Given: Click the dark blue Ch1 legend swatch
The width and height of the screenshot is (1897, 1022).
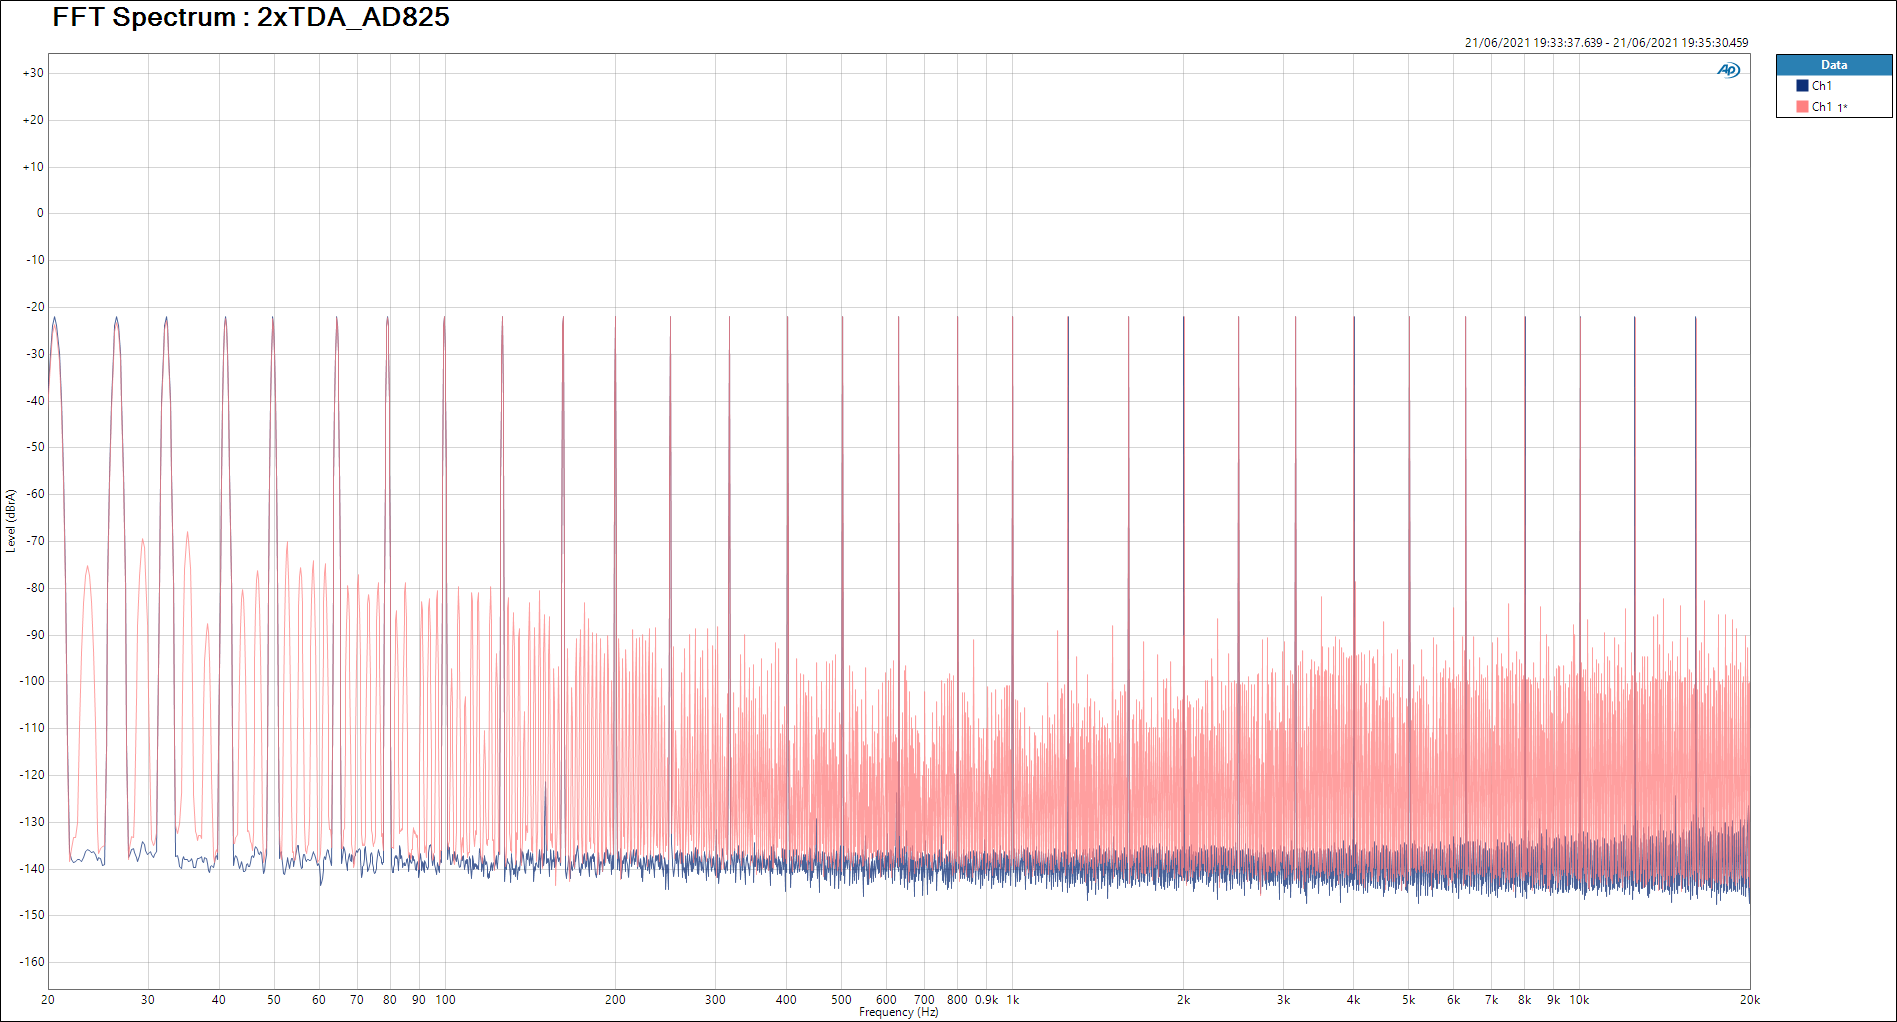Looking at the screenshot, I should tap(1802, 86).
